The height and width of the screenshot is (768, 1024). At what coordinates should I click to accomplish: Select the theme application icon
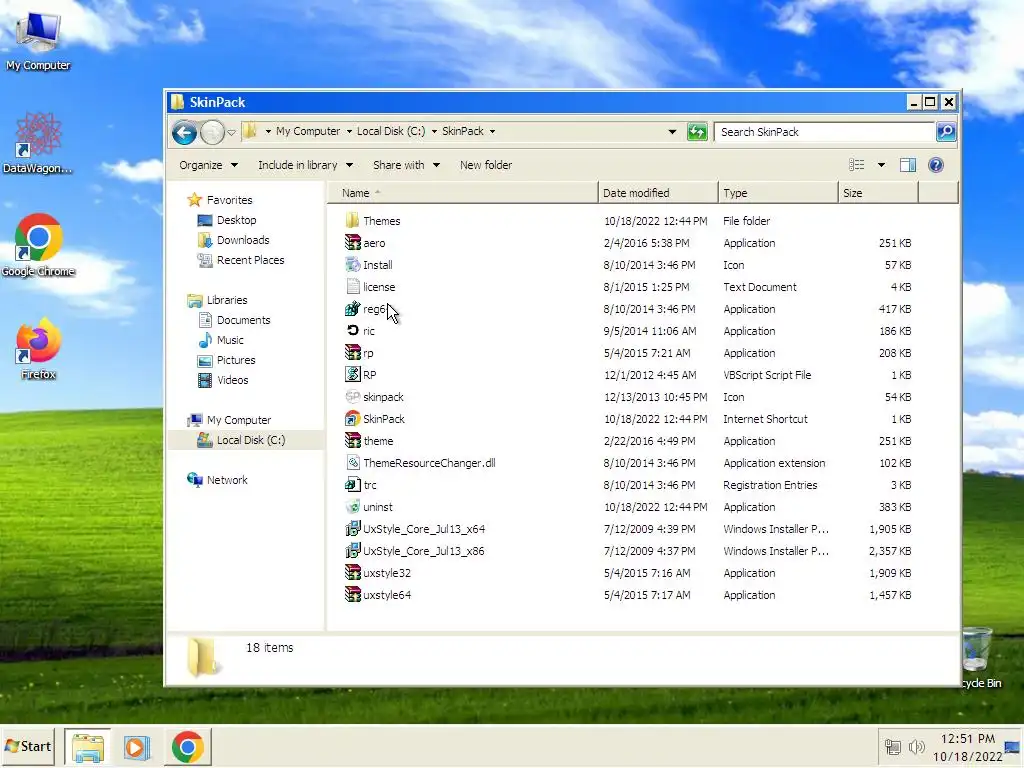353,441
